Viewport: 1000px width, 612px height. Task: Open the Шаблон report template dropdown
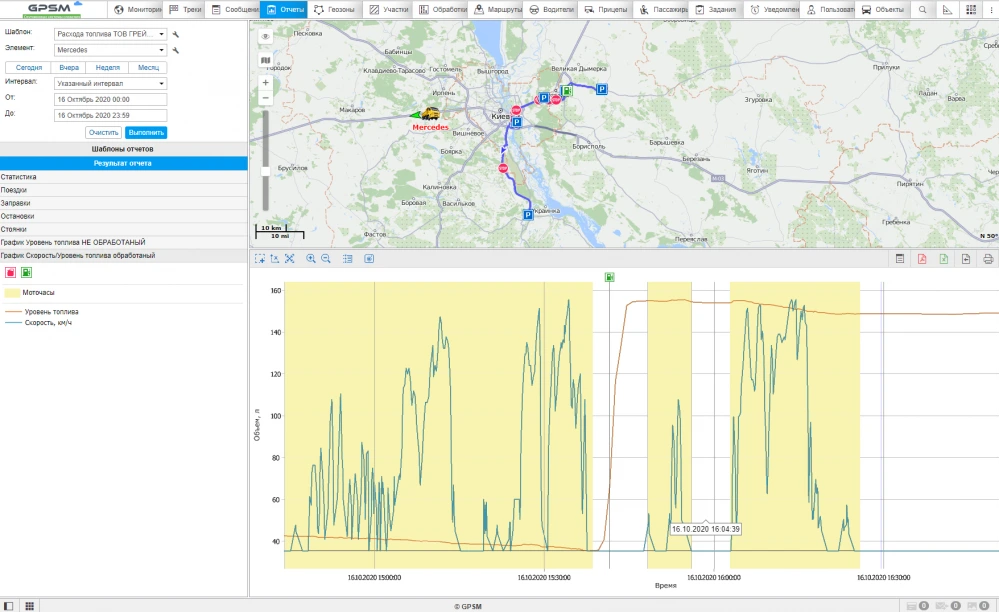(110, 33)
